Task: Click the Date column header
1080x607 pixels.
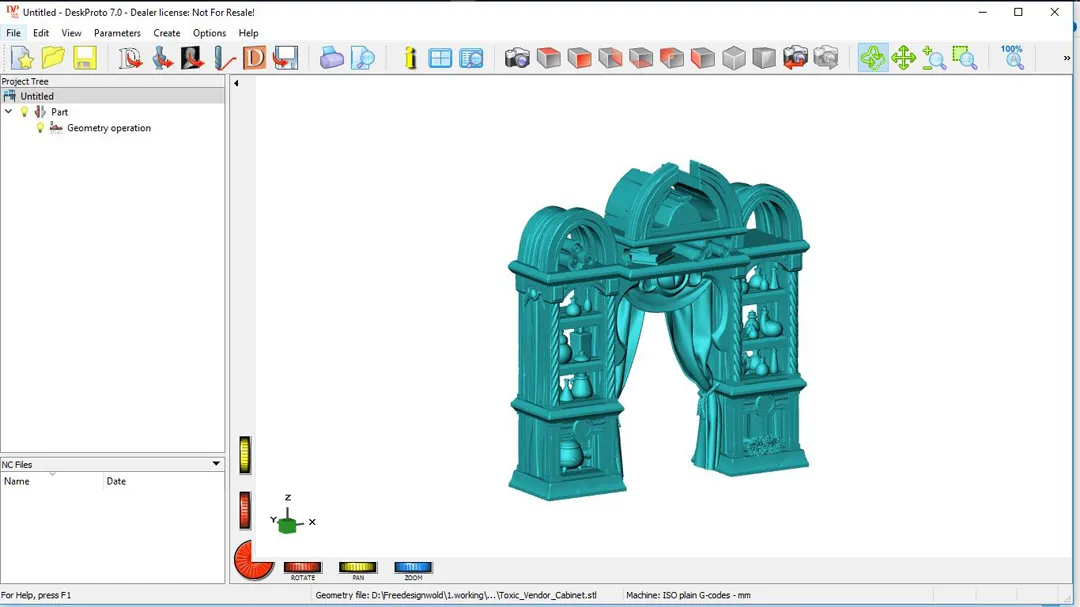Action: (160, 481)
